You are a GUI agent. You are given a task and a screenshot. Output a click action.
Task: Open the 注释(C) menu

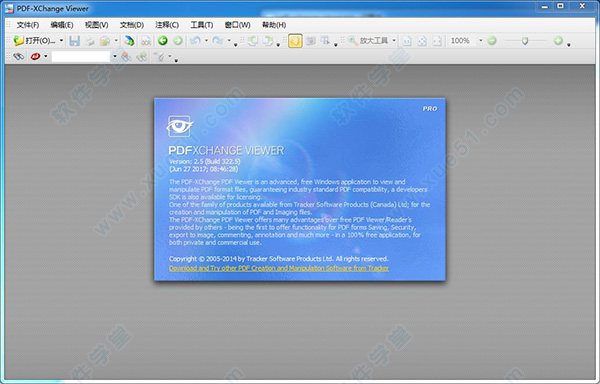[167, 25]
